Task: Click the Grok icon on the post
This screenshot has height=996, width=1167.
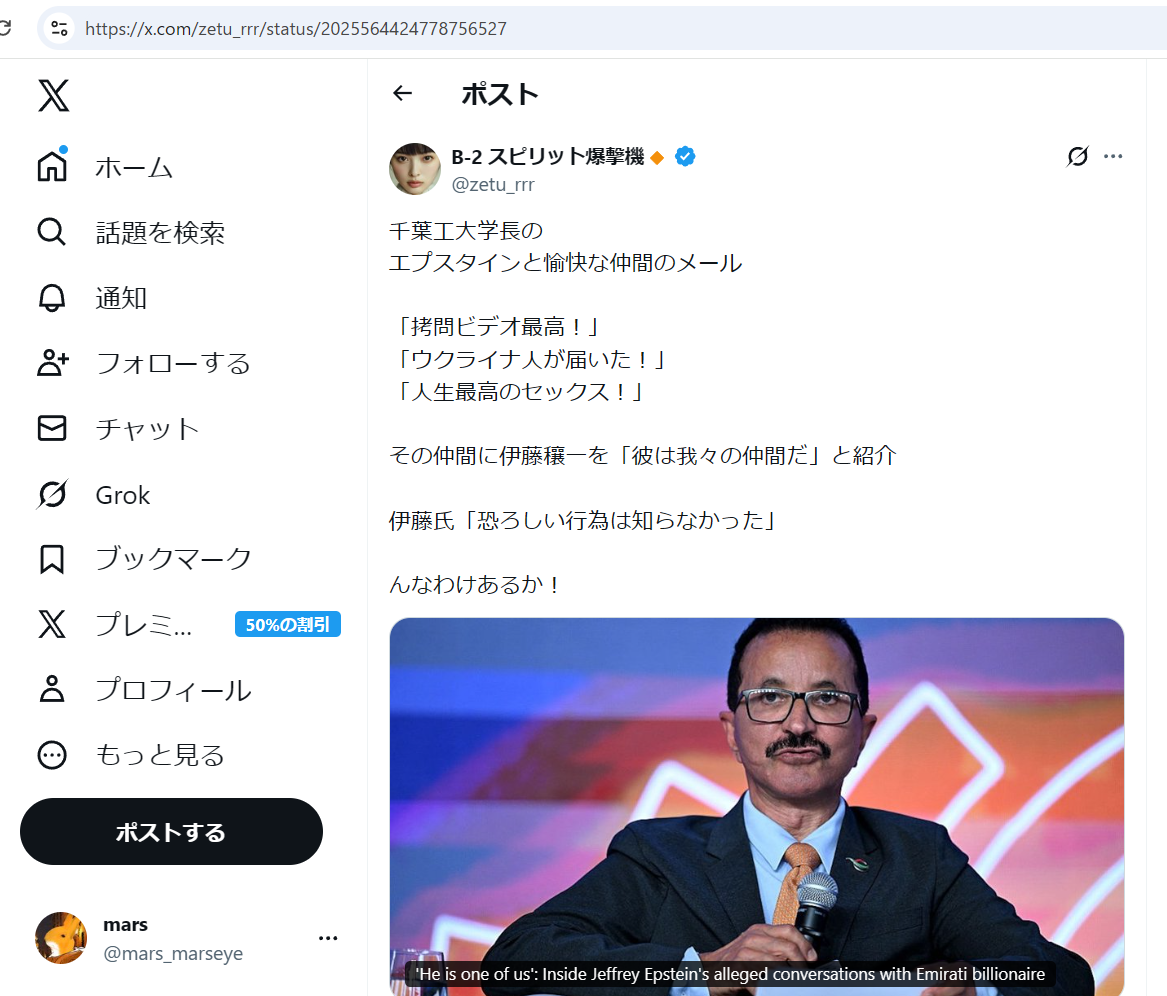Action: click(1077, 157)
